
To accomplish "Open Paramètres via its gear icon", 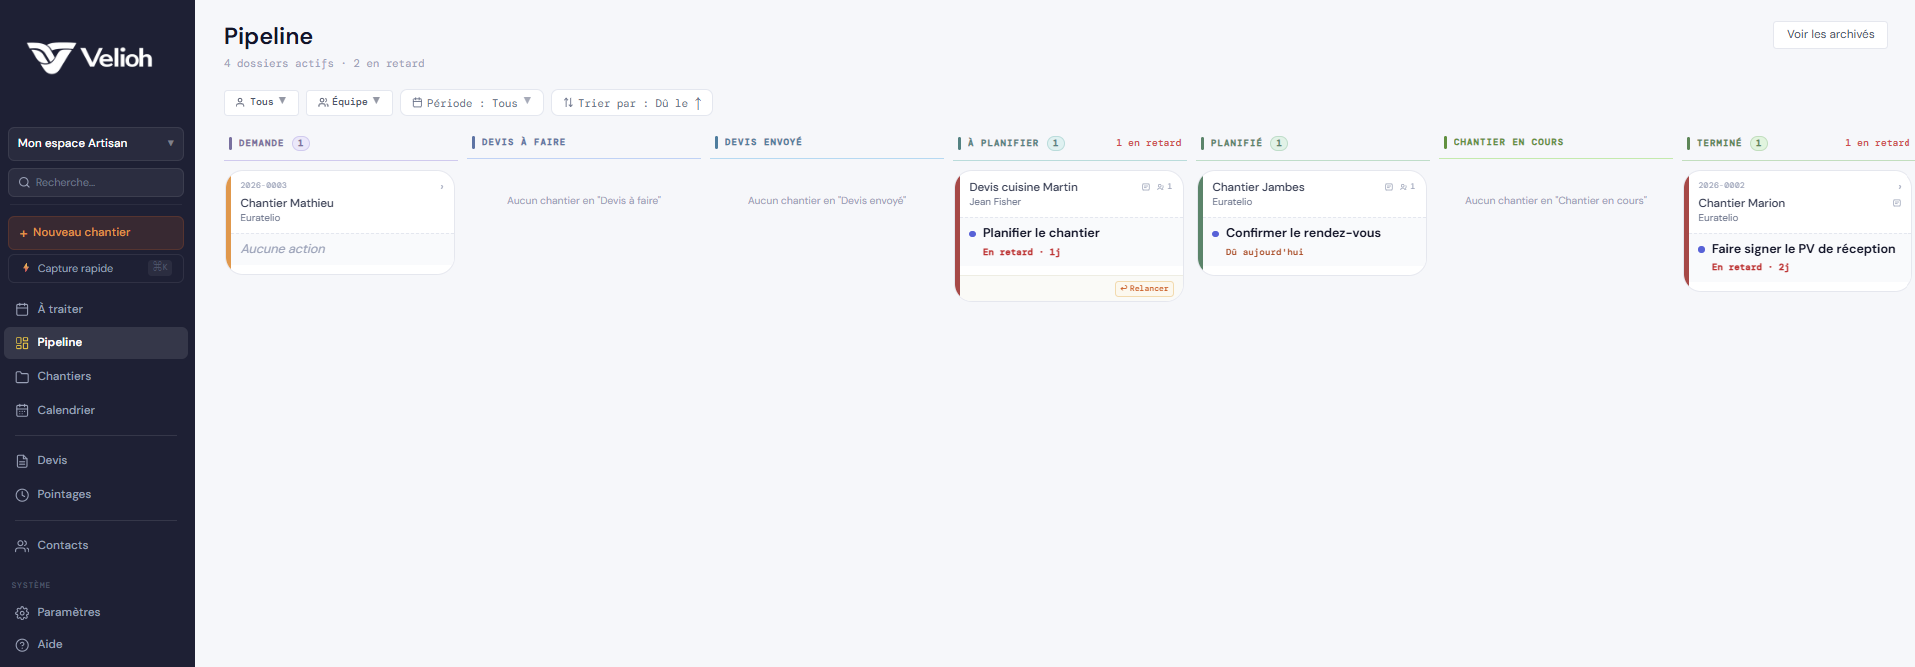I will tap(22, 613).
